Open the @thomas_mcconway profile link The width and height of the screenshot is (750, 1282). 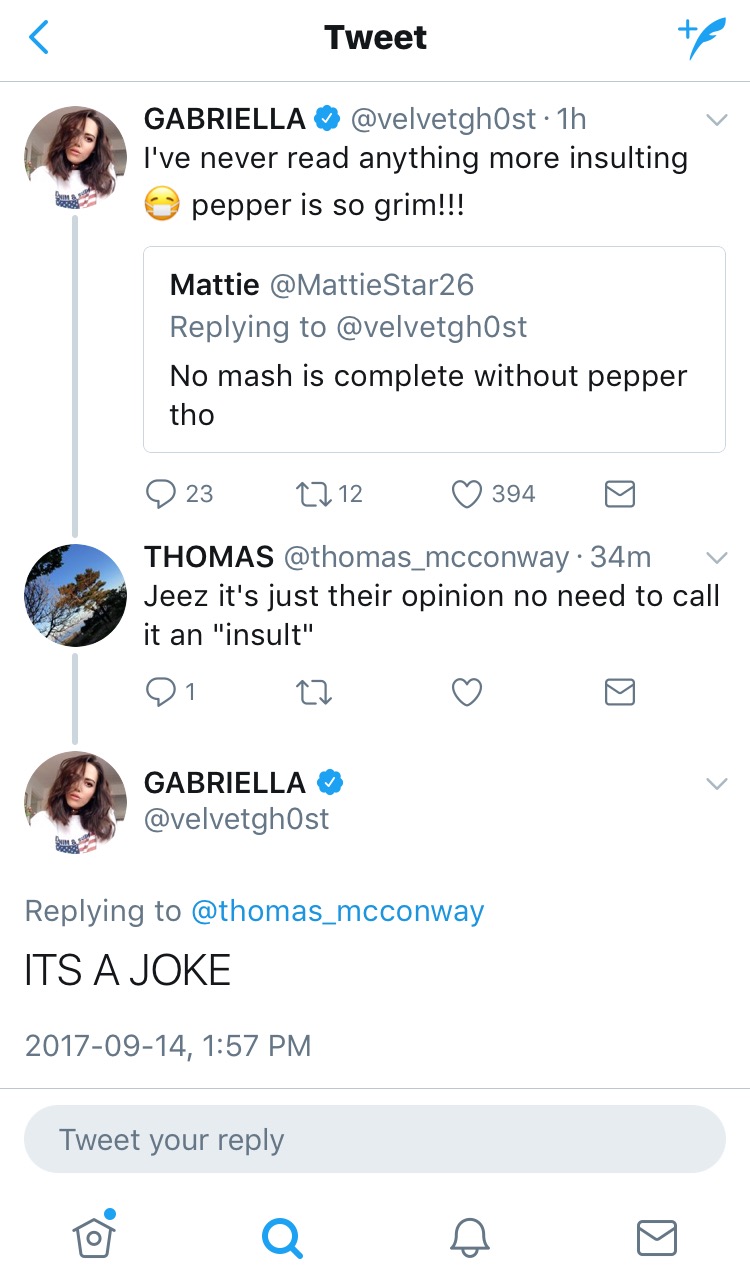tap(337, 911)
